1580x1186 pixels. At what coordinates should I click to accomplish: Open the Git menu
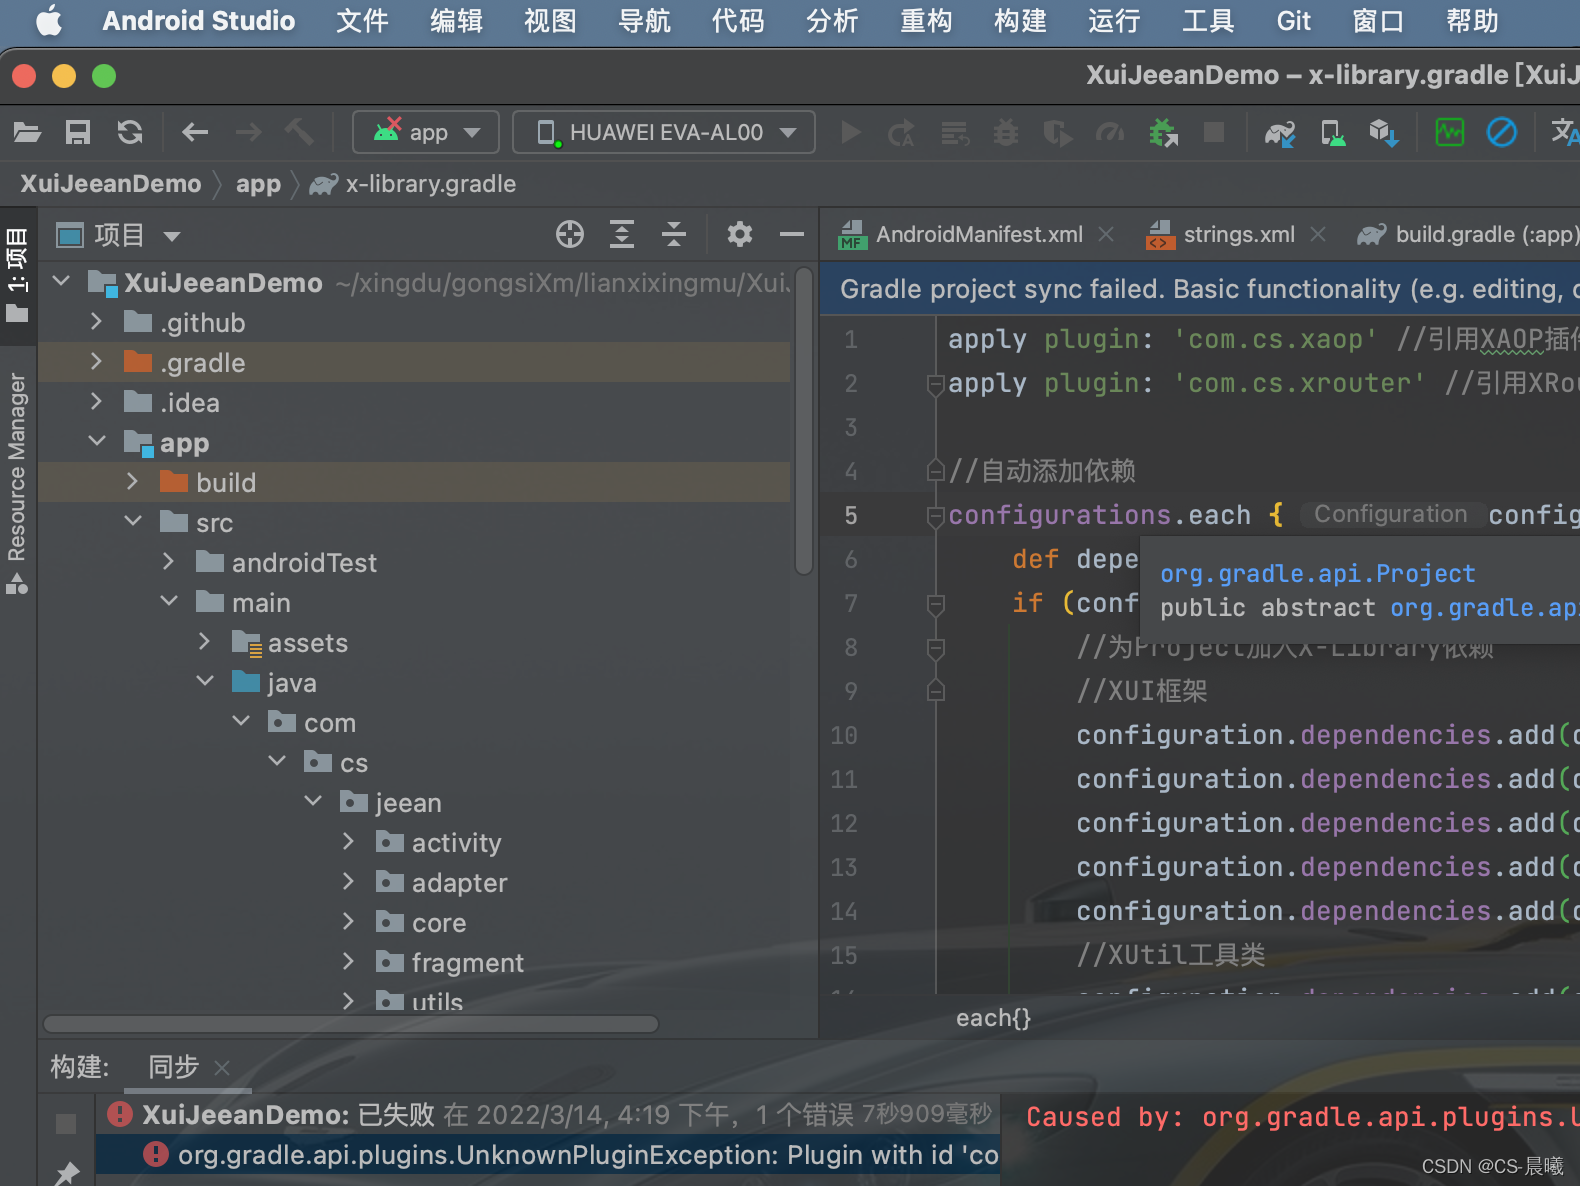pos(1293,21)
